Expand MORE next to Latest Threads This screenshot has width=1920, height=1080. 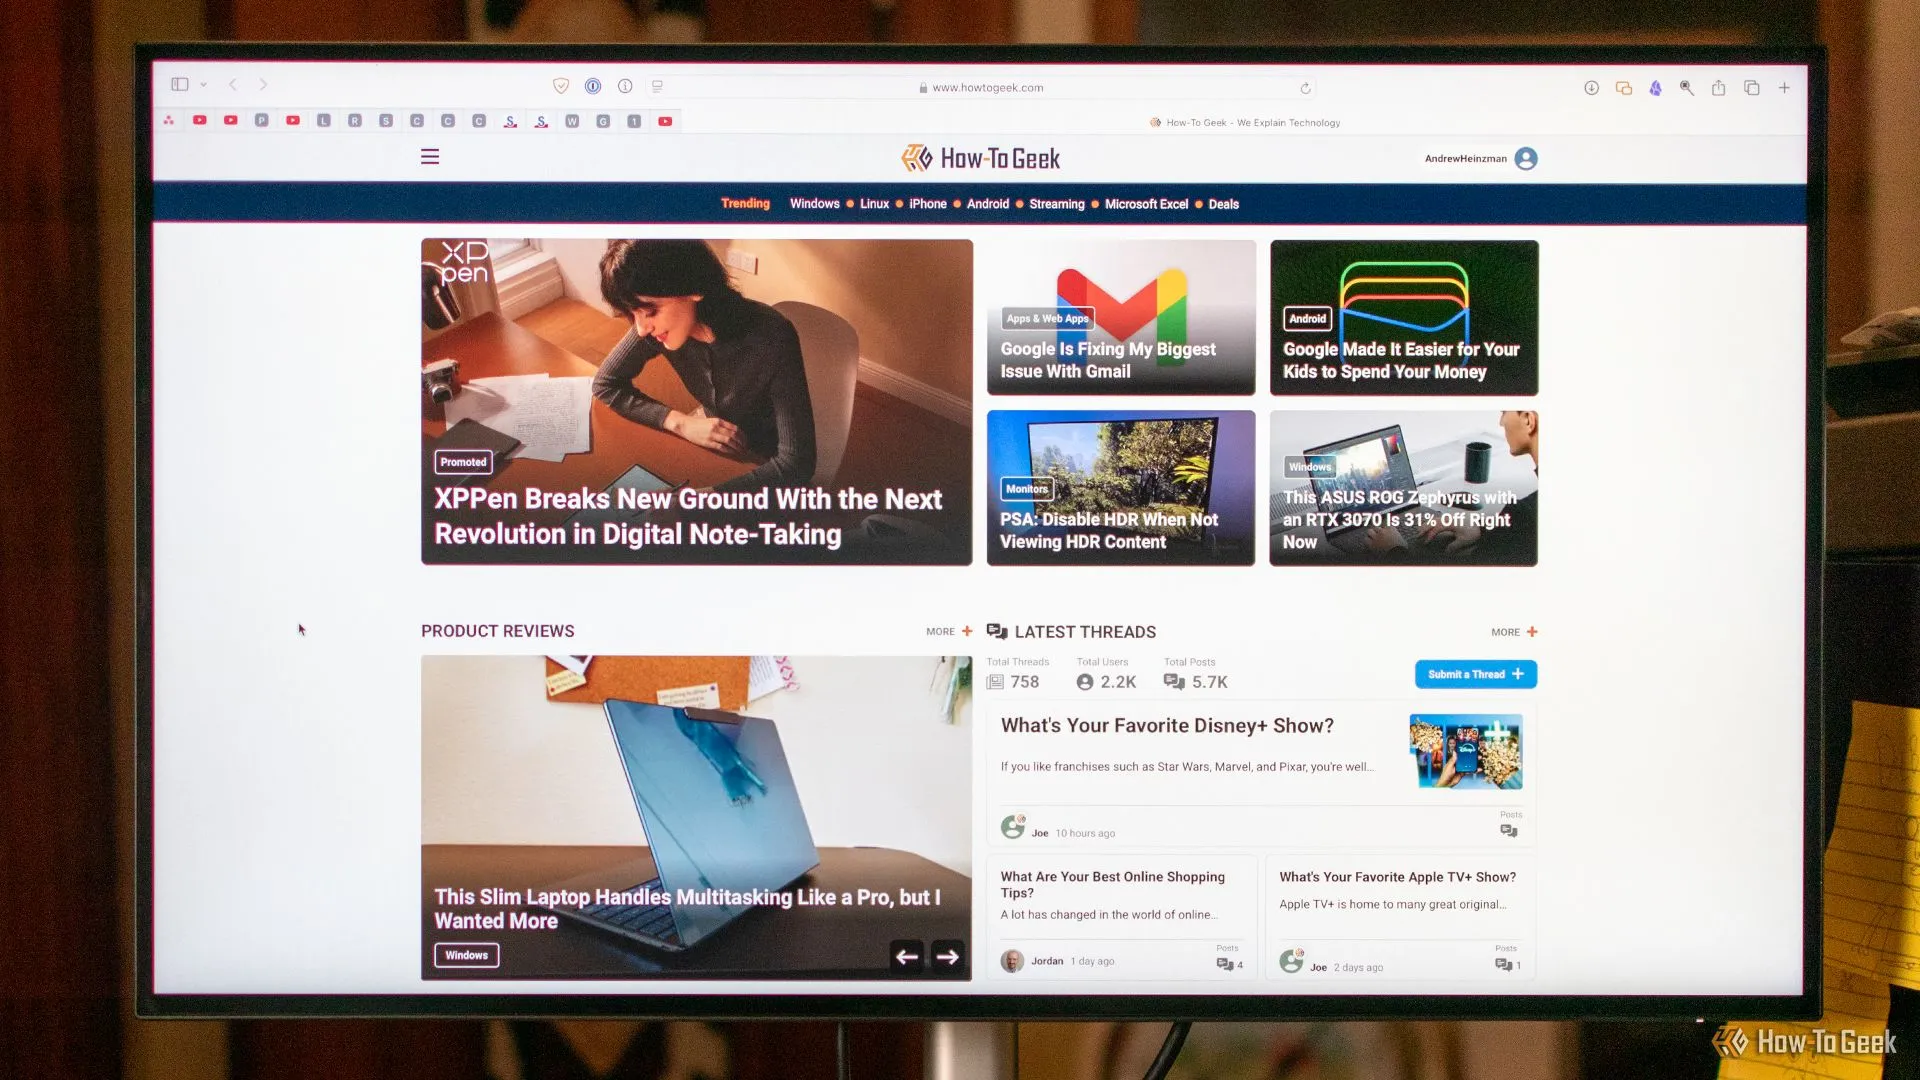coord(1514,632)
